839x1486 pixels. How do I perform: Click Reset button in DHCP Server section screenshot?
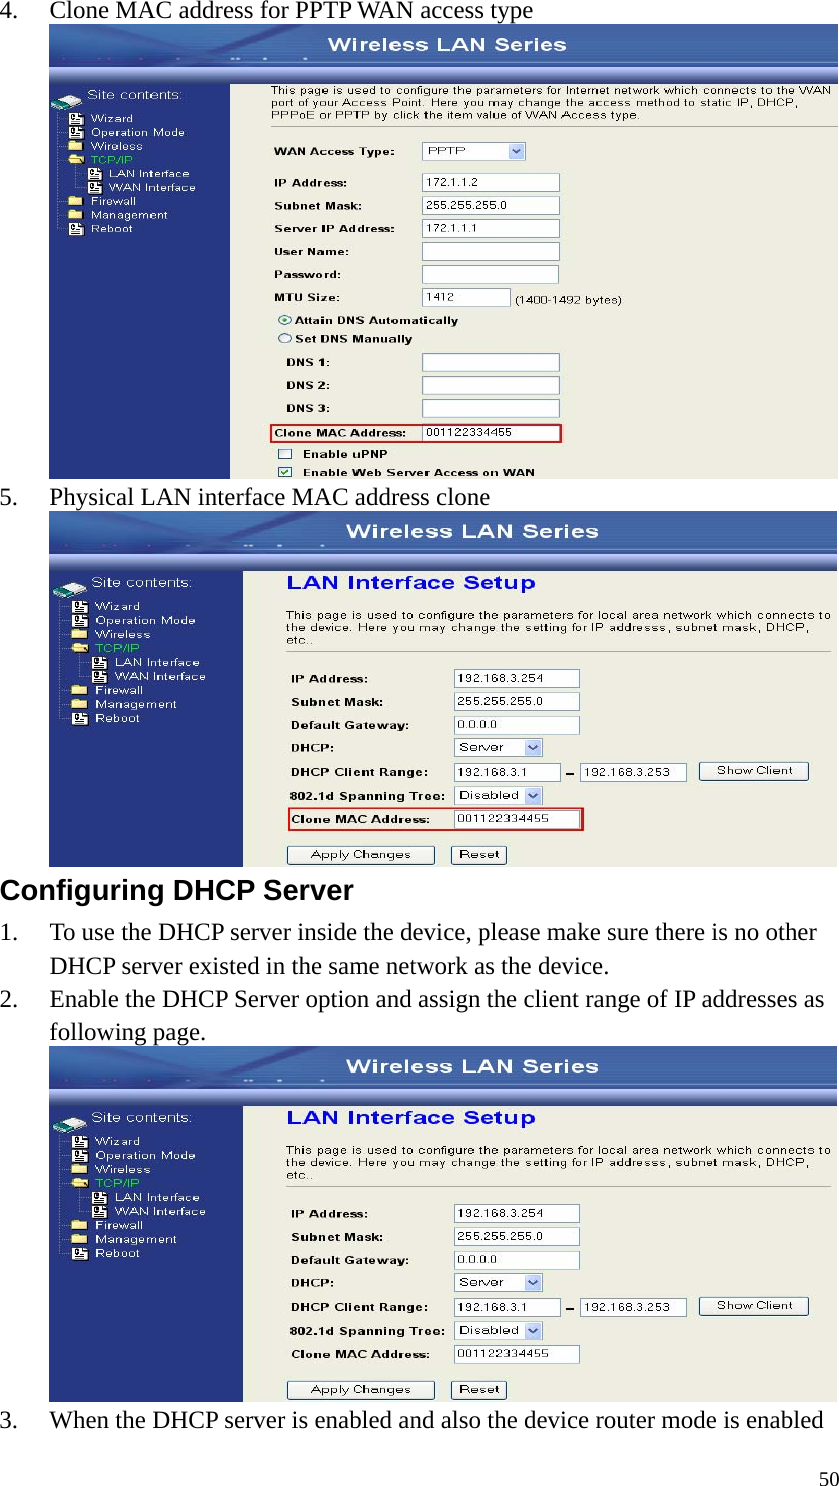click(x=480, y=1390)
